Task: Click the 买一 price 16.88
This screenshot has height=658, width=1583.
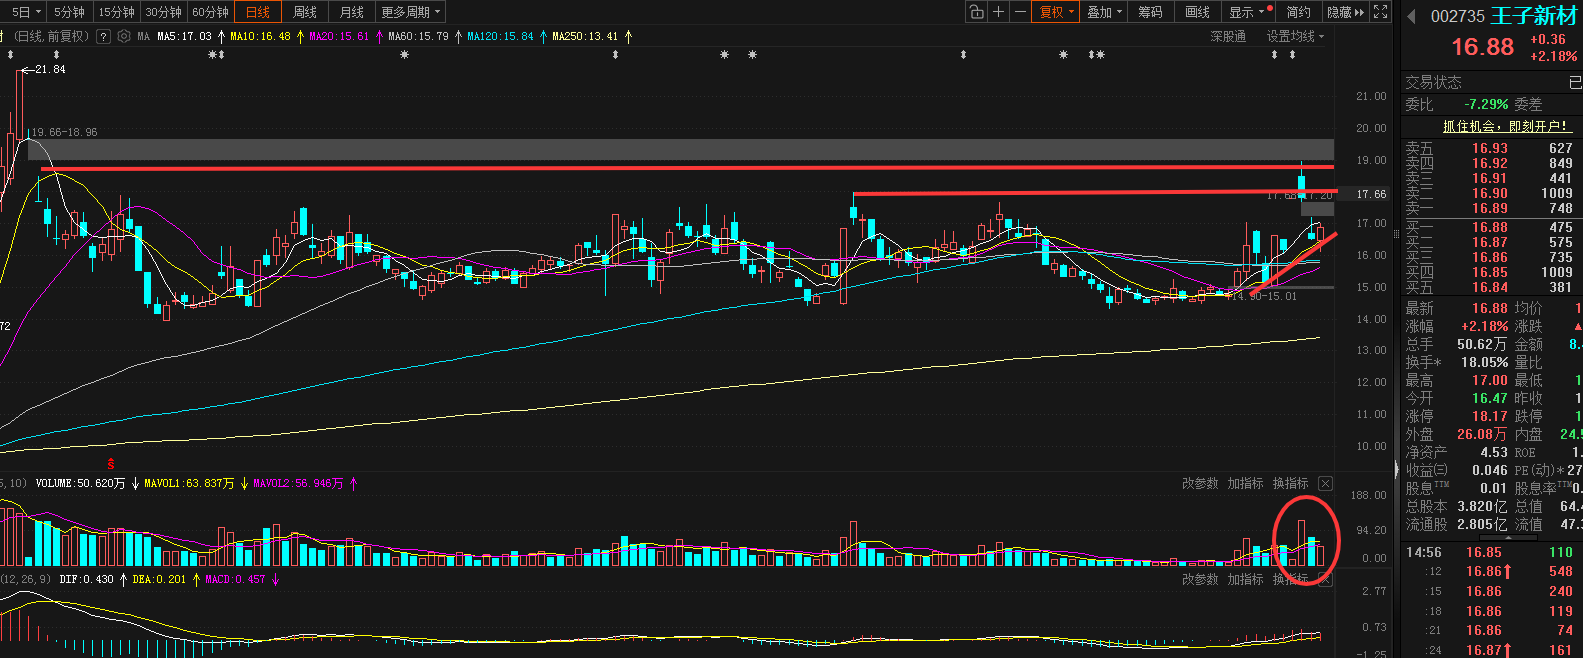Action: coord(1489,227)
